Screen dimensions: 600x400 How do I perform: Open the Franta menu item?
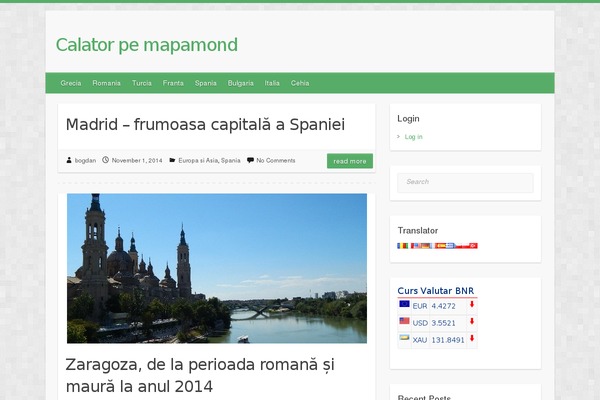(173, 83)
